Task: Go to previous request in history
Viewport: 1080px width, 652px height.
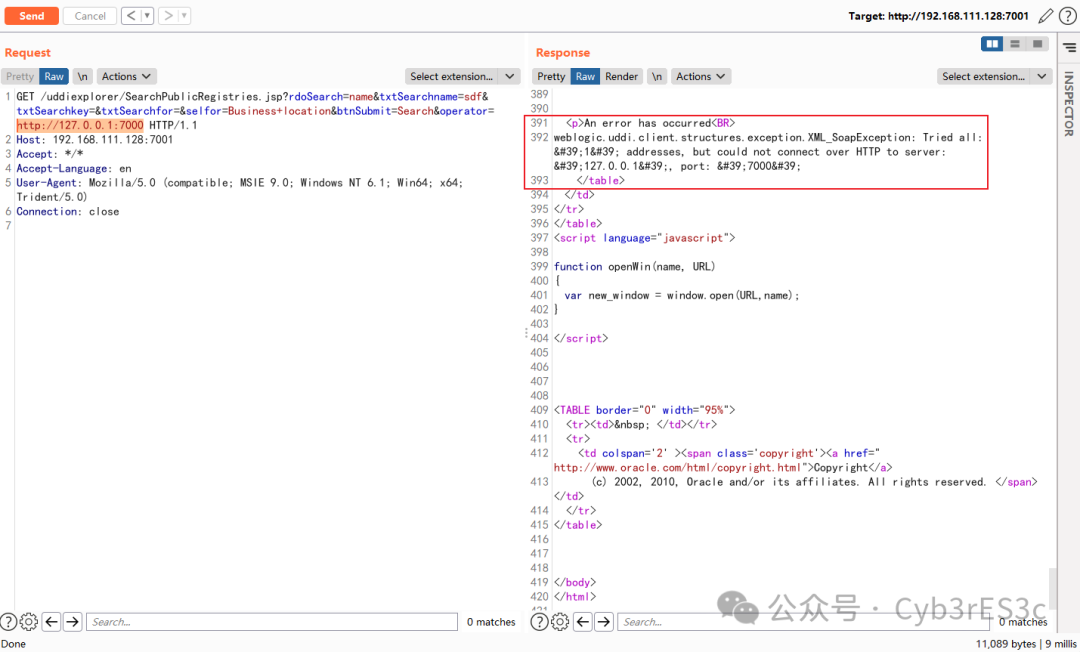Action: (x=131, y=16)
